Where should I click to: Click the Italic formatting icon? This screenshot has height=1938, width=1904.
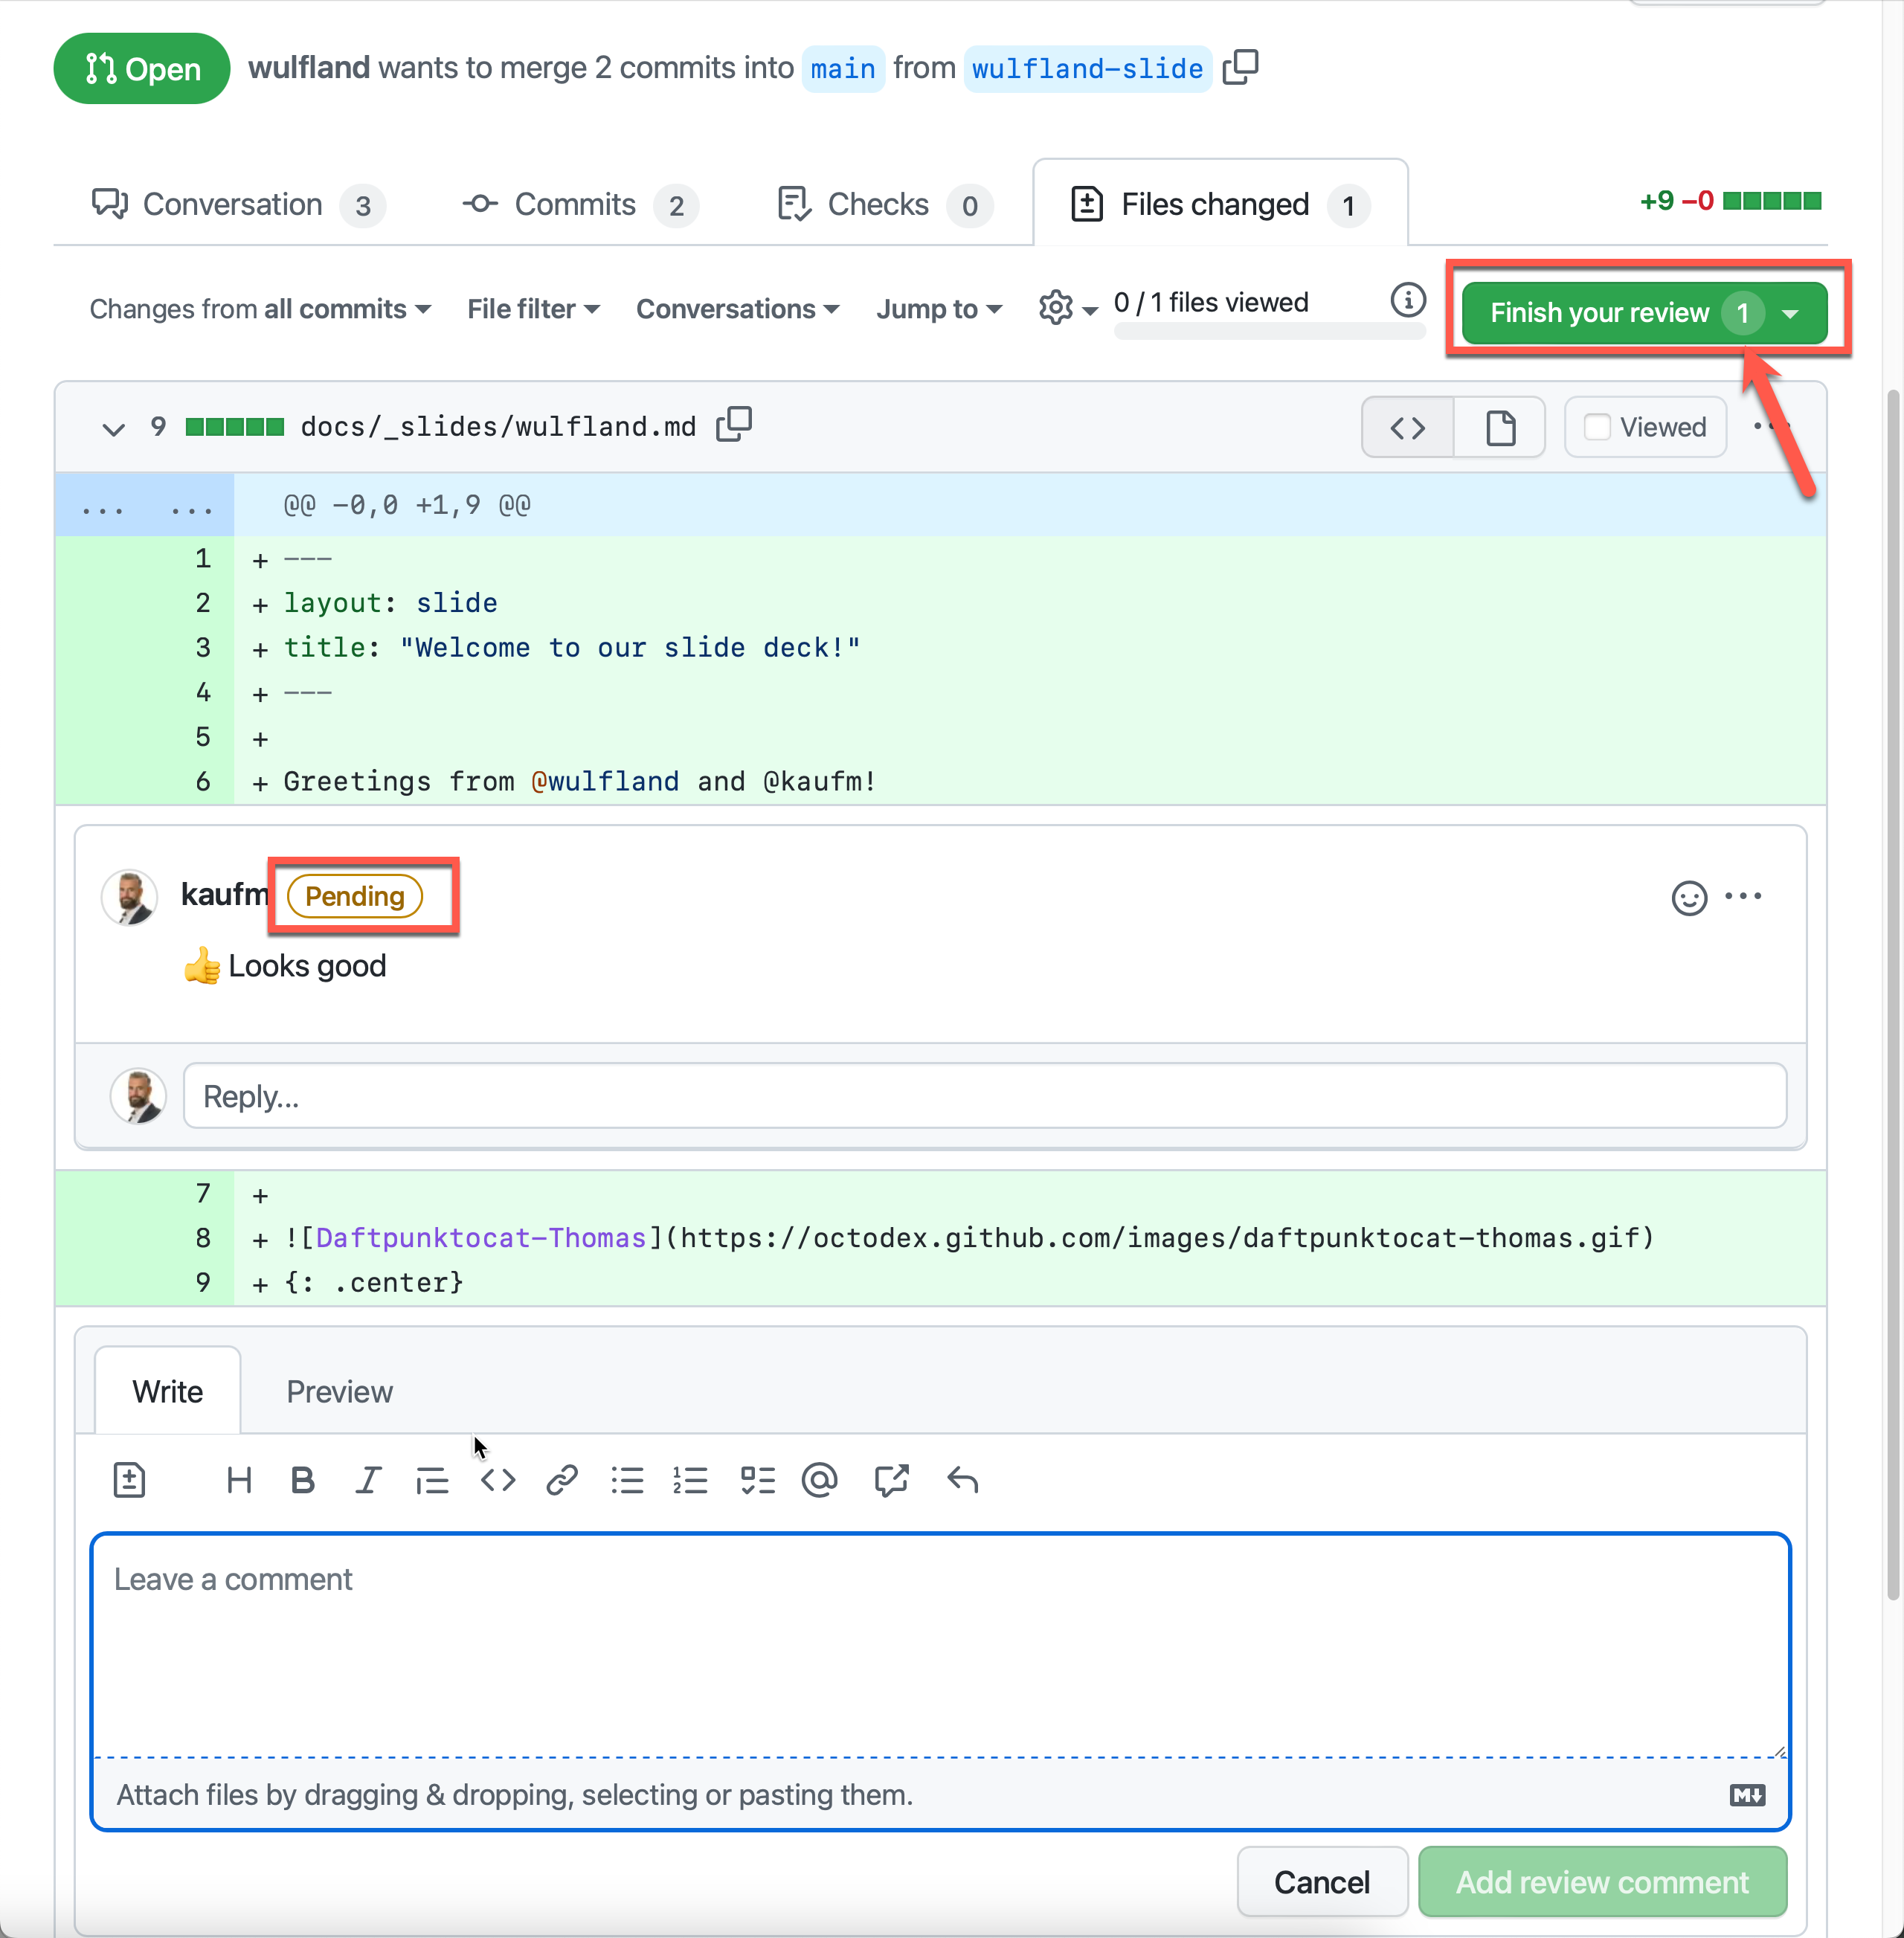[368, 1479]
